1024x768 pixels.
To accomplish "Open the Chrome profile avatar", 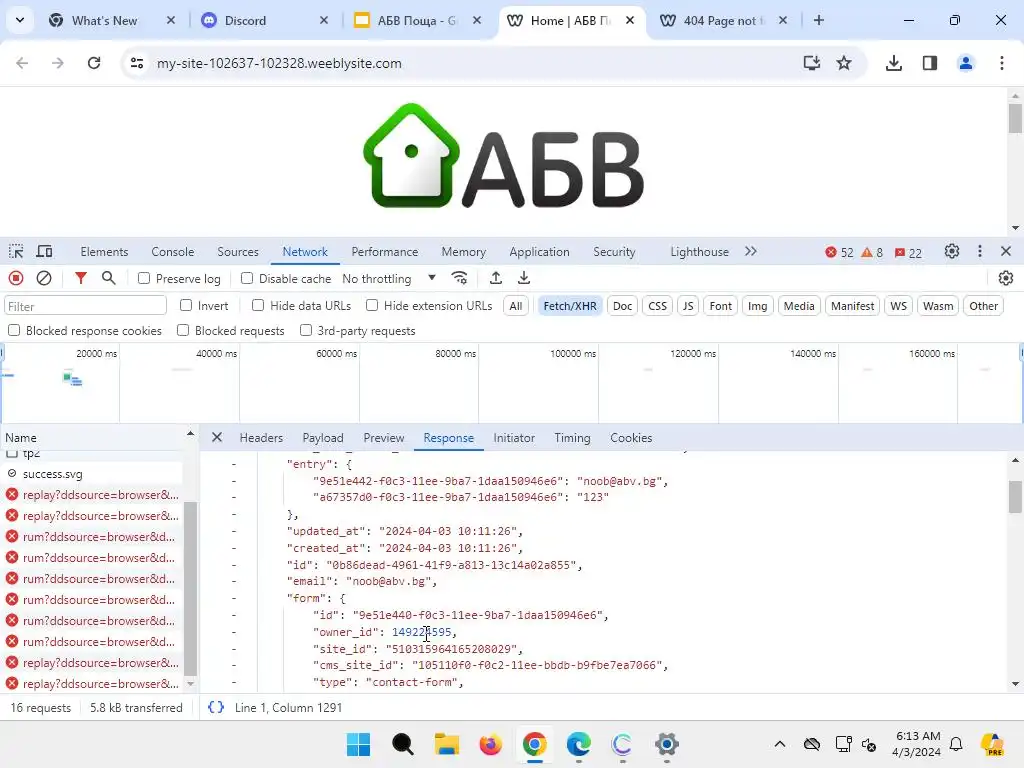I will pos(966,63).
